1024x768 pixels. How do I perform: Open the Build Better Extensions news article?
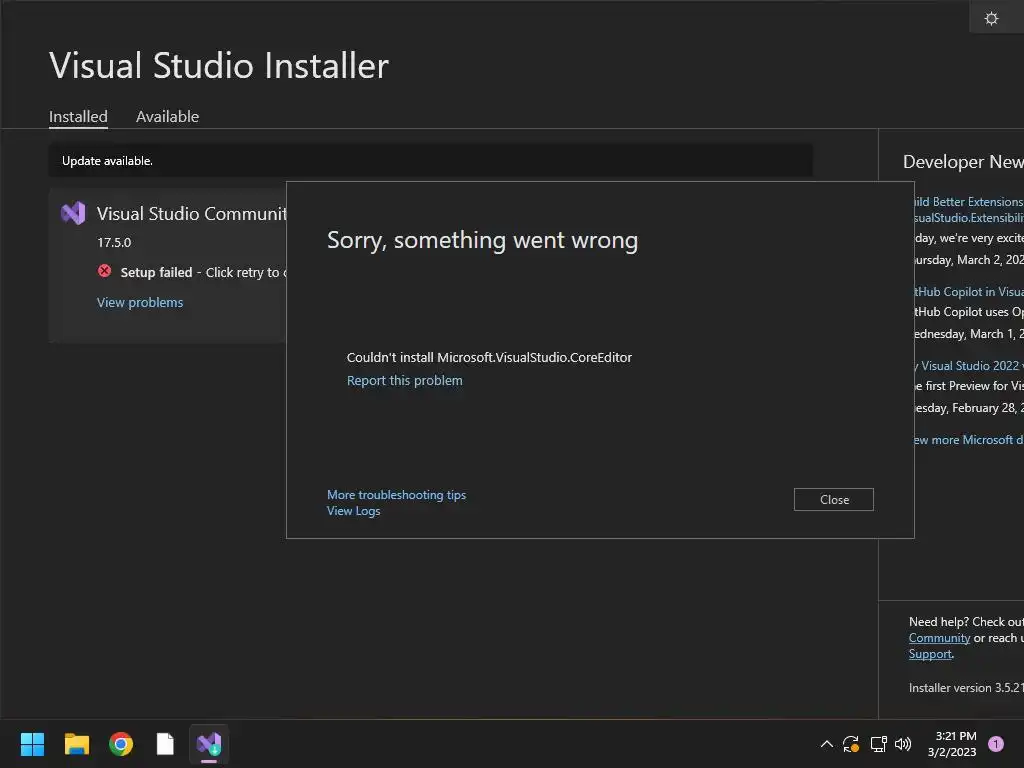[x=969, y=210]
